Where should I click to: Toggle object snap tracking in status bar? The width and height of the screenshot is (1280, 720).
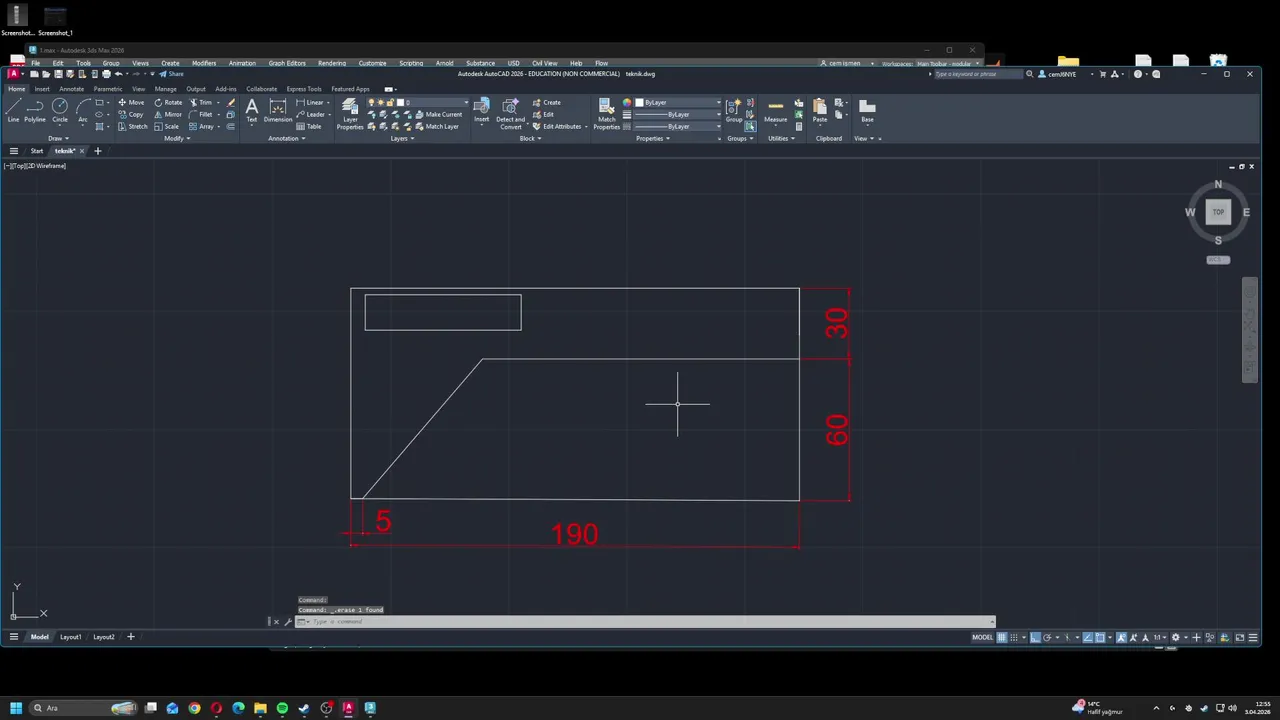(x=1087, y=637)
